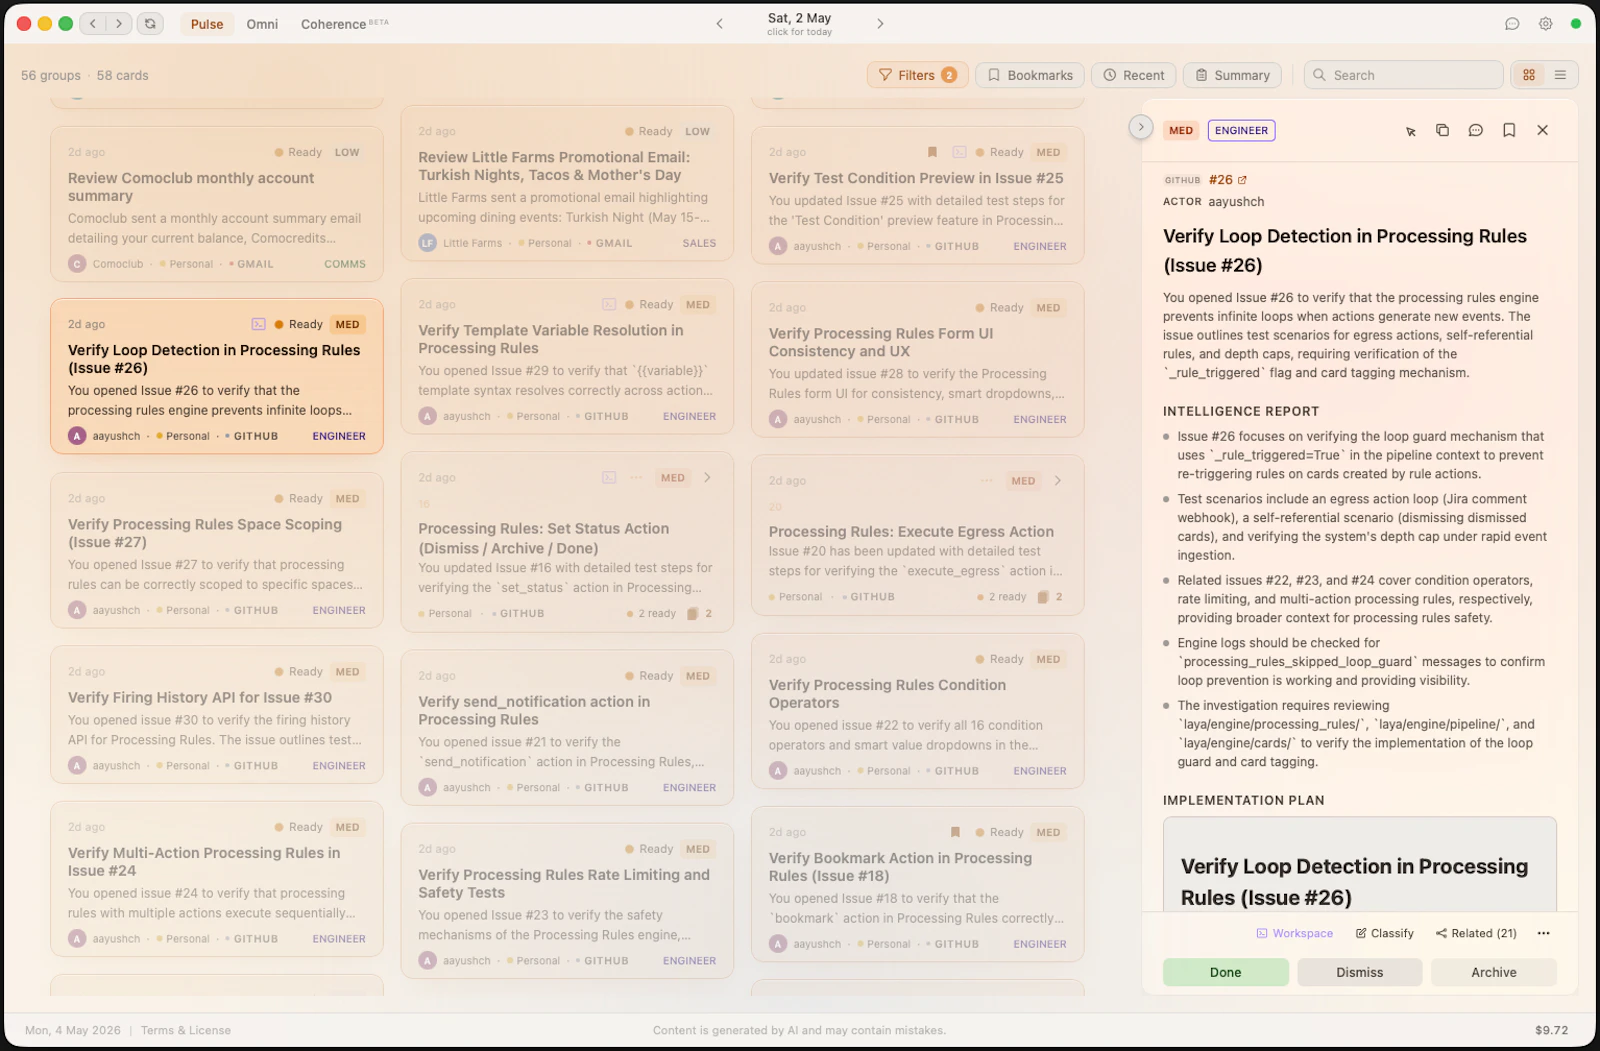Click terminal icon on Test Condition Preview card
The image size is (1600, 1051).
pos(959,152)
